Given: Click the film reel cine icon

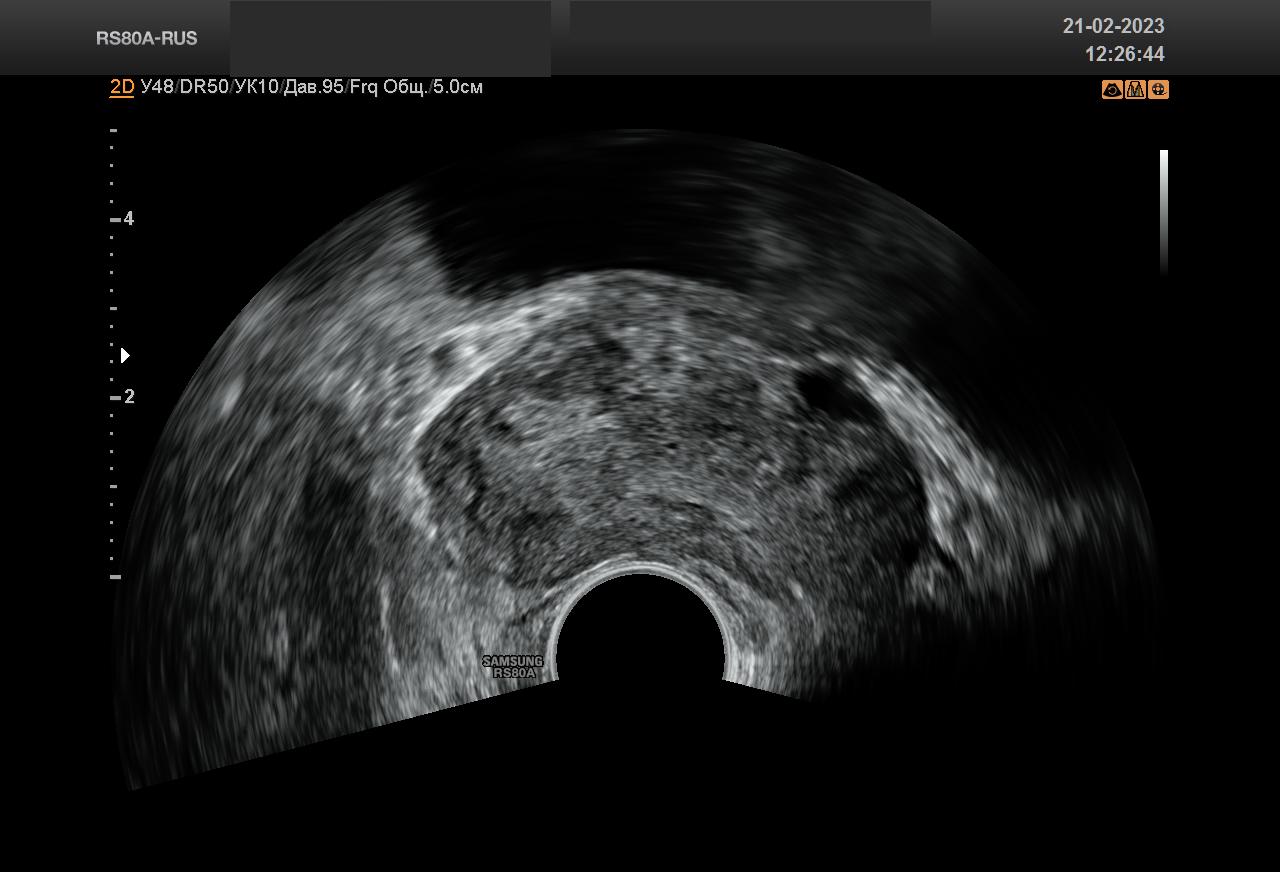Looking at the screenshot, I should pos(1158,90).
